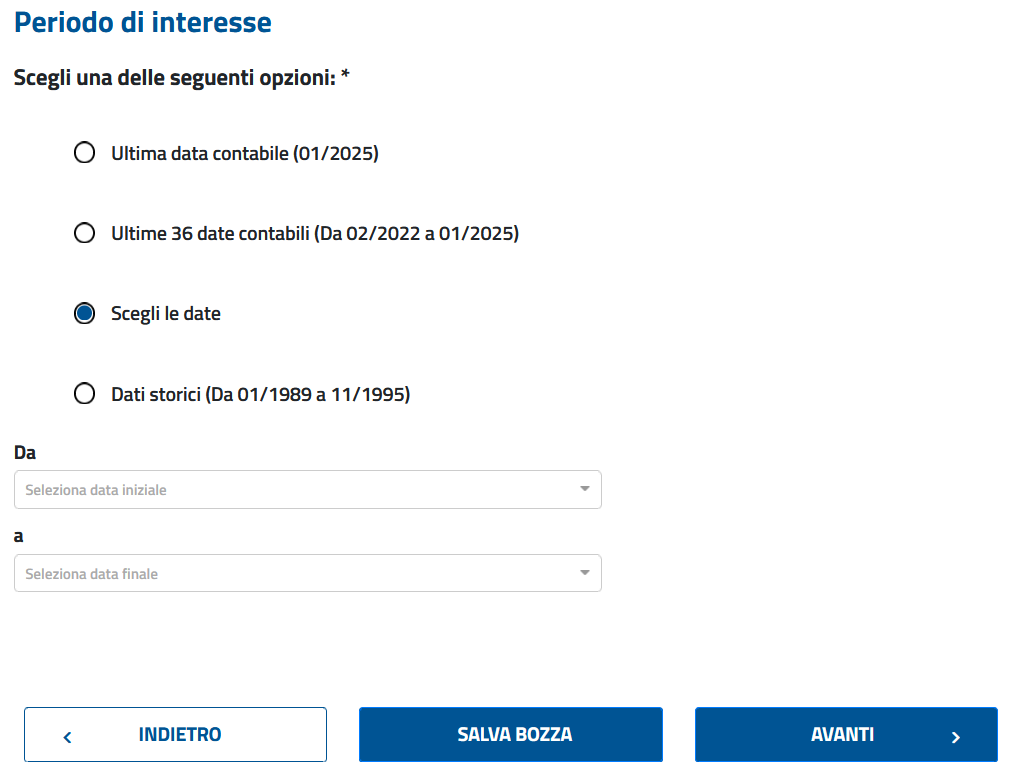
Task: Click the label text Ultima data contabile (01/2025)
Action: click(x=244, y=153)
